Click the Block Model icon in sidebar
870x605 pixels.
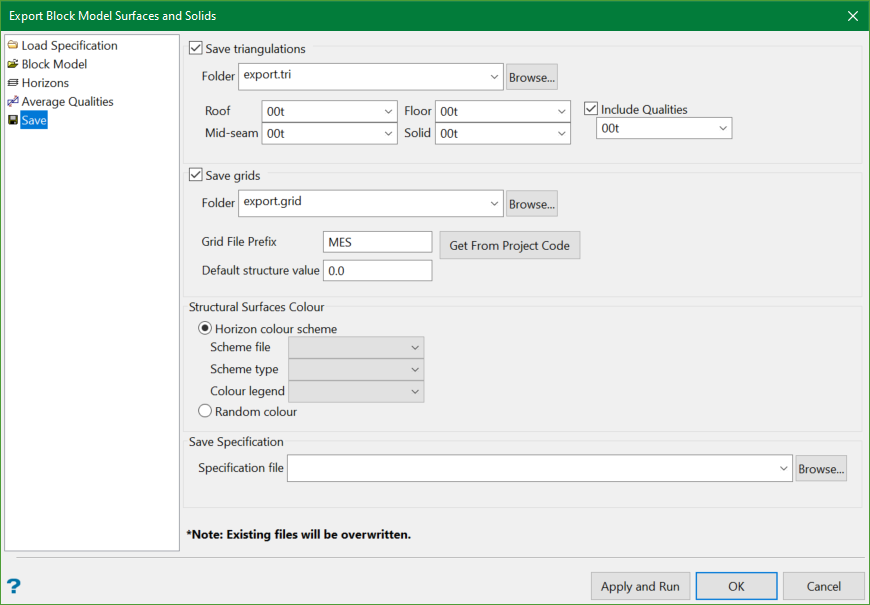[x=13, y=64]
